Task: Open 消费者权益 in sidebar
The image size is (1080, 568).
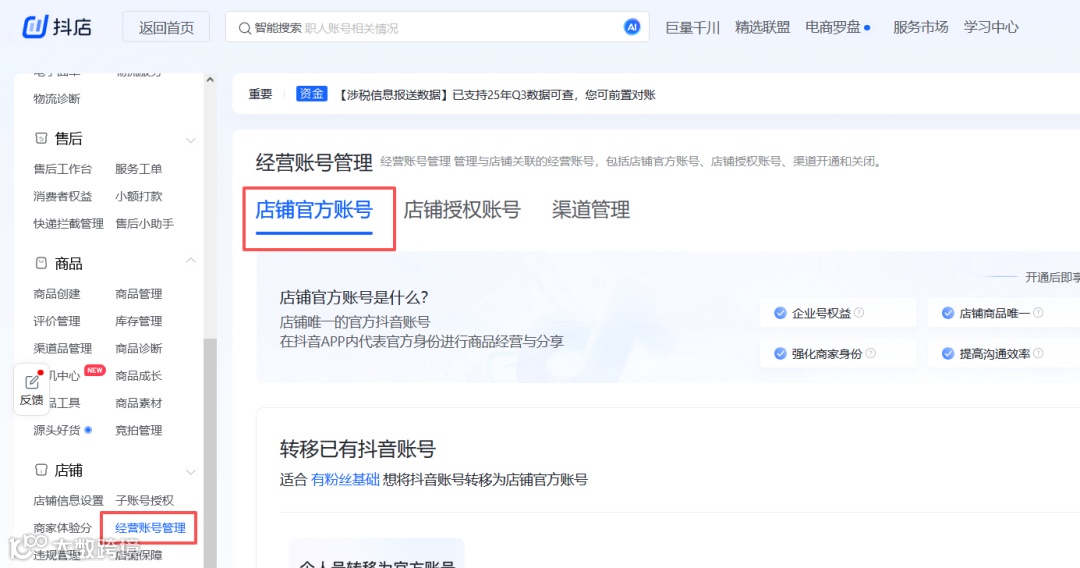Action: coord(63,196)
